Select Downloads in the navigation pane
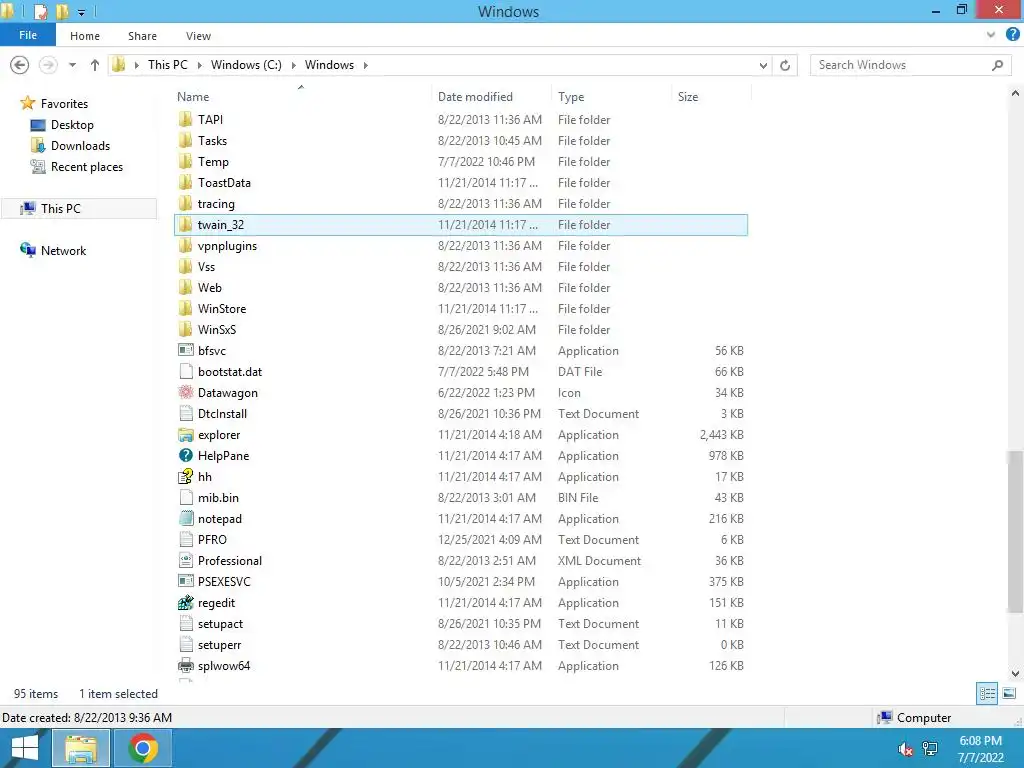Image resolution: width=1024 pixels, height=768 pixels. (x=80, y=146)
